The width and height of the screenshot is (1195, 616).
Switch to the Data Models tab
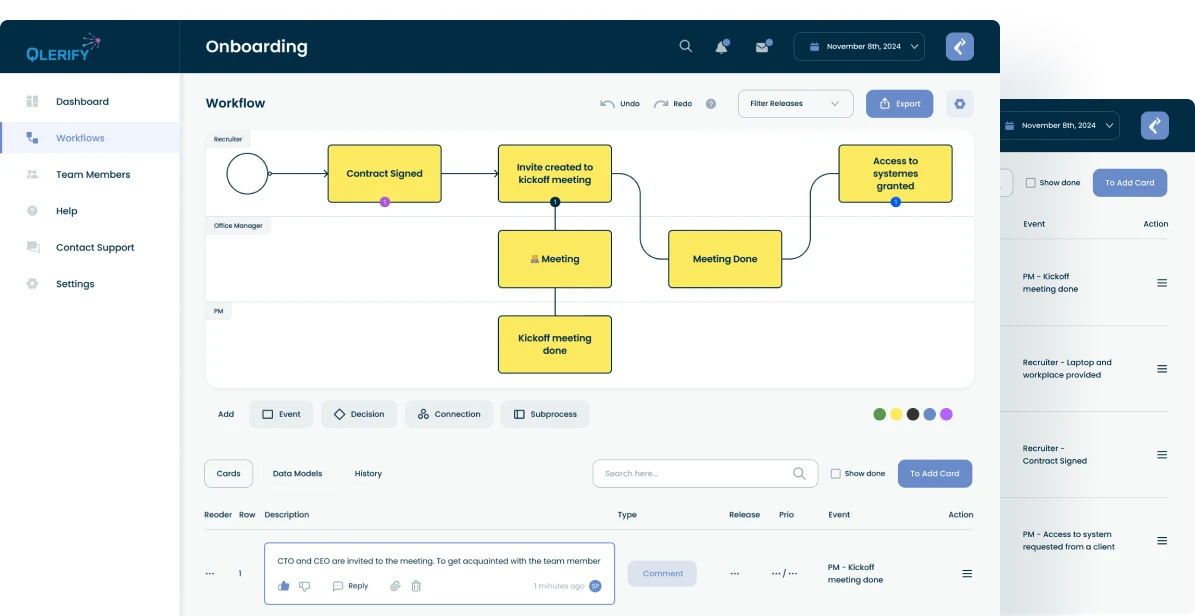(x=297, y=474)
